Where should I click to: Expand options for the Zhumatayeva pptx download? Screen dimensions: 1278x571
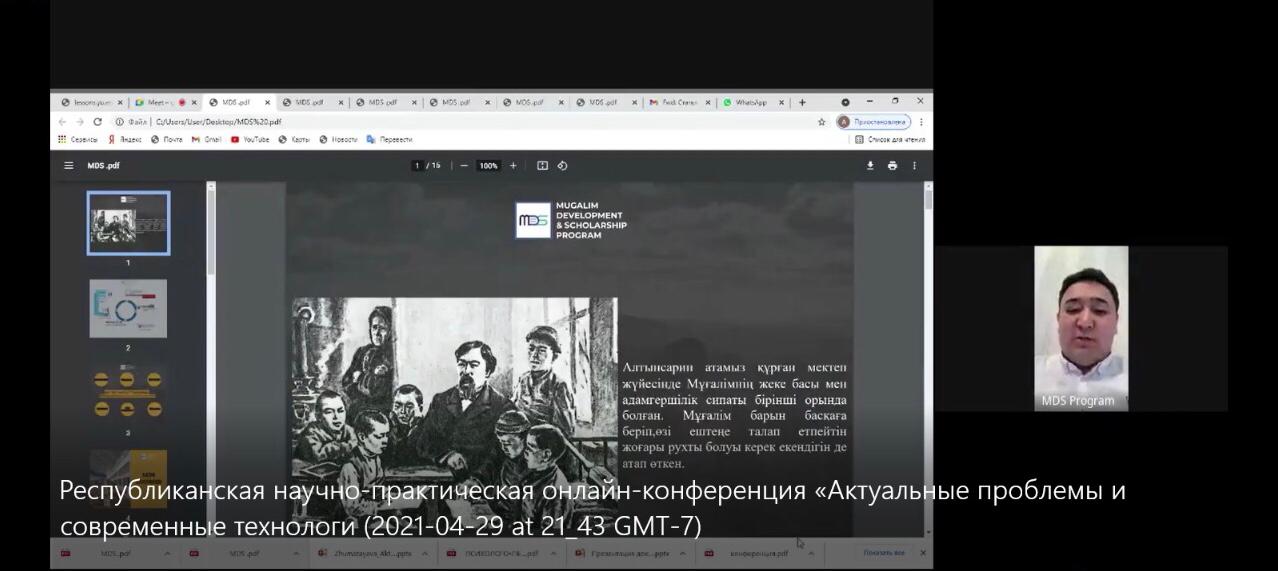coord(422,553)
